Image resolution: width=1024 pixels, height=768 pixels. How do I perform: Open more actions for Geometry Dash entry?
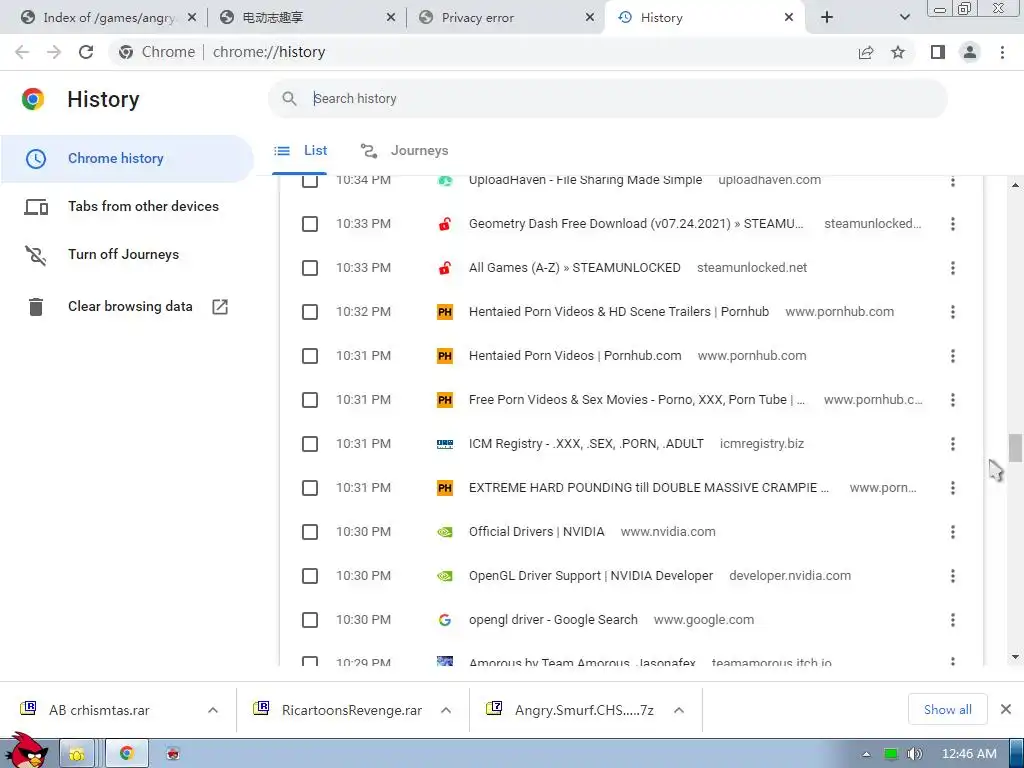[953, 224]
